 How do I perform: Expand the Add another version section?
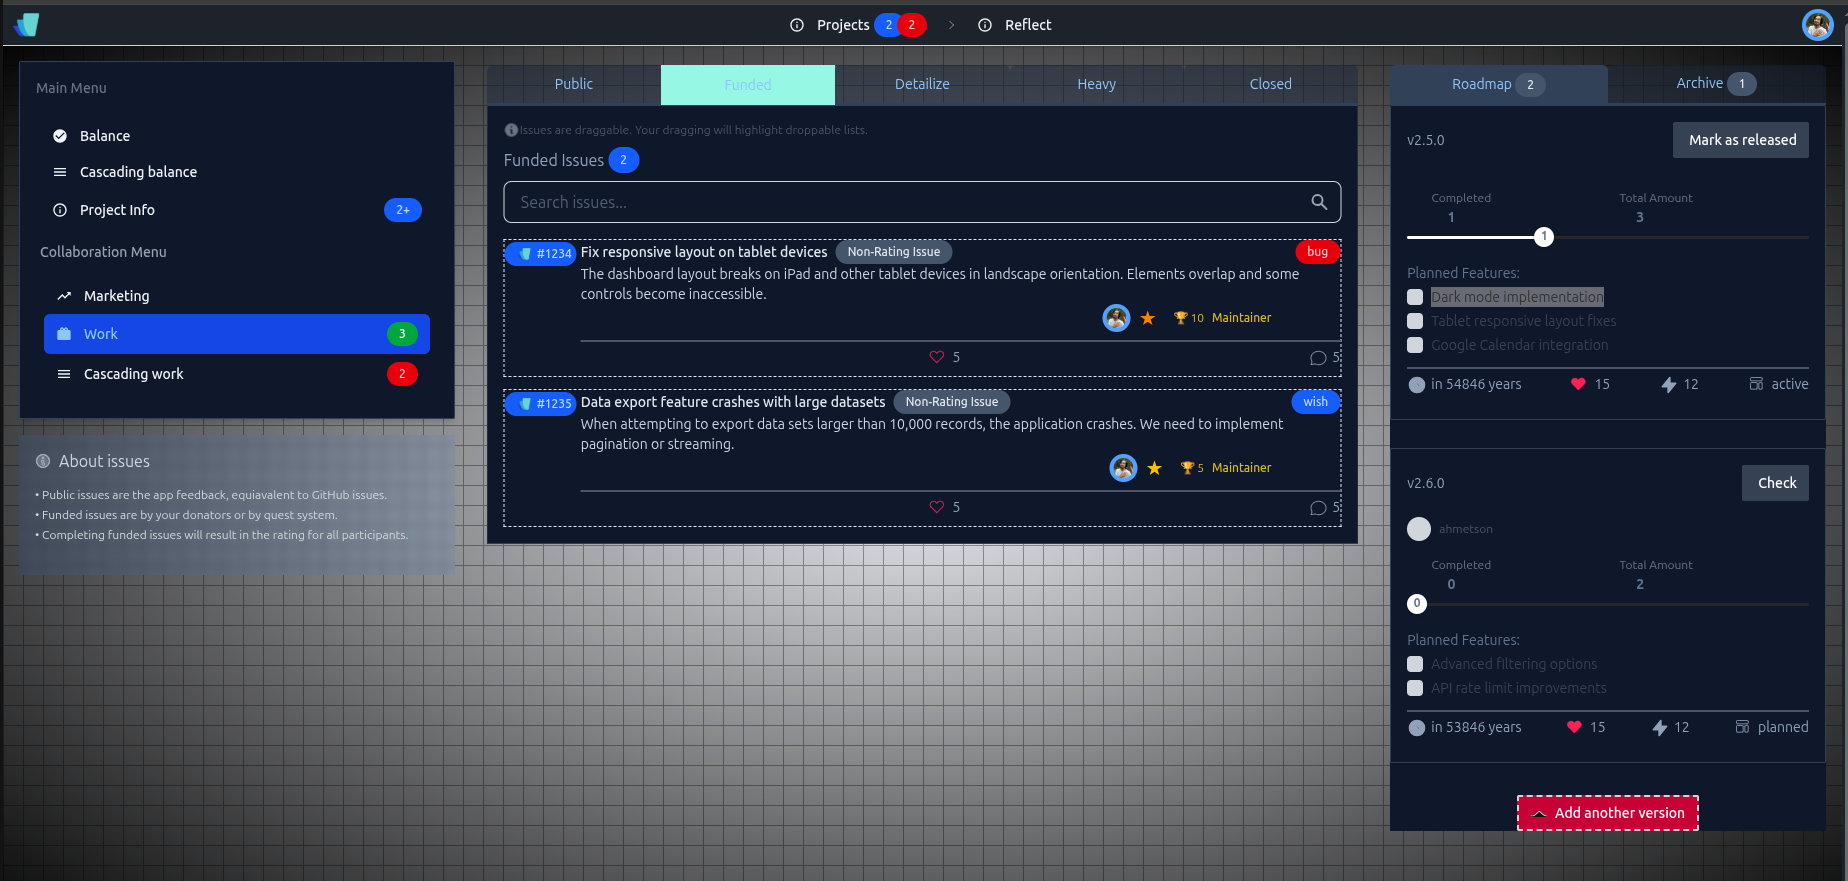coord(1608,813)
